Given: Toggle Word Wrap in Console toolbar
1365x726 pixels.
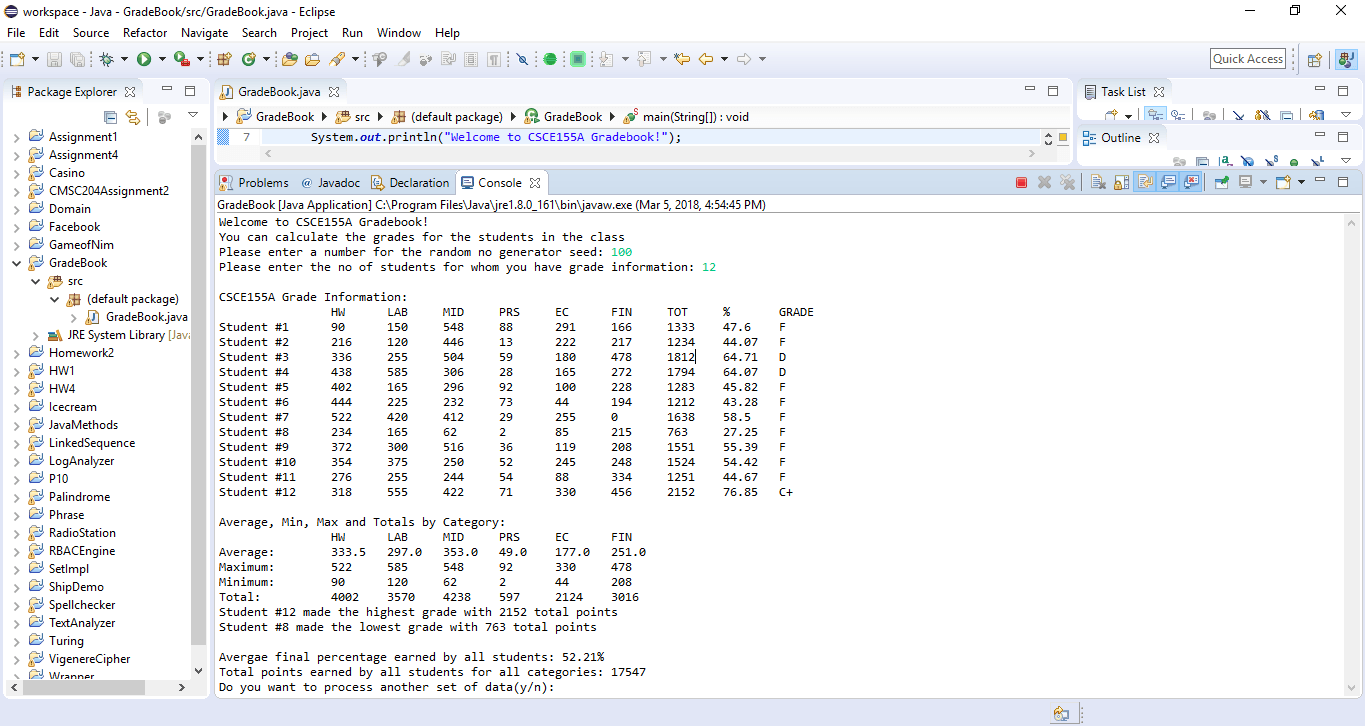Looking at the screenshot, I should [1145, 182].
